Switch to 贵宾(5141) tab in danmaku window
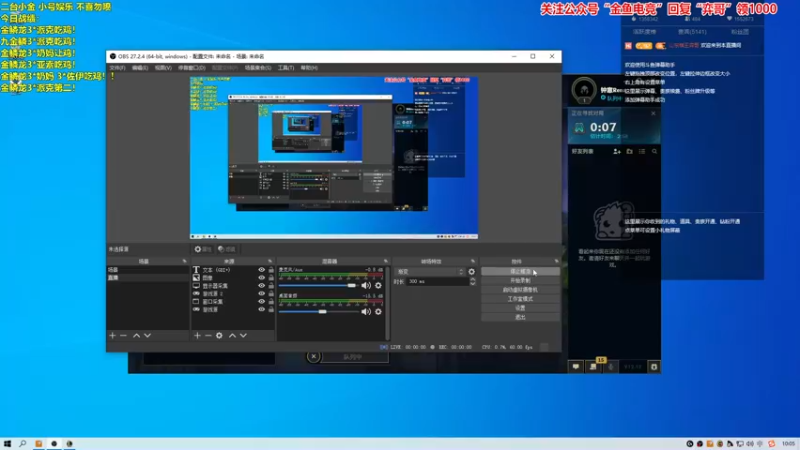 pyautogui.click(x=692, y=32)
